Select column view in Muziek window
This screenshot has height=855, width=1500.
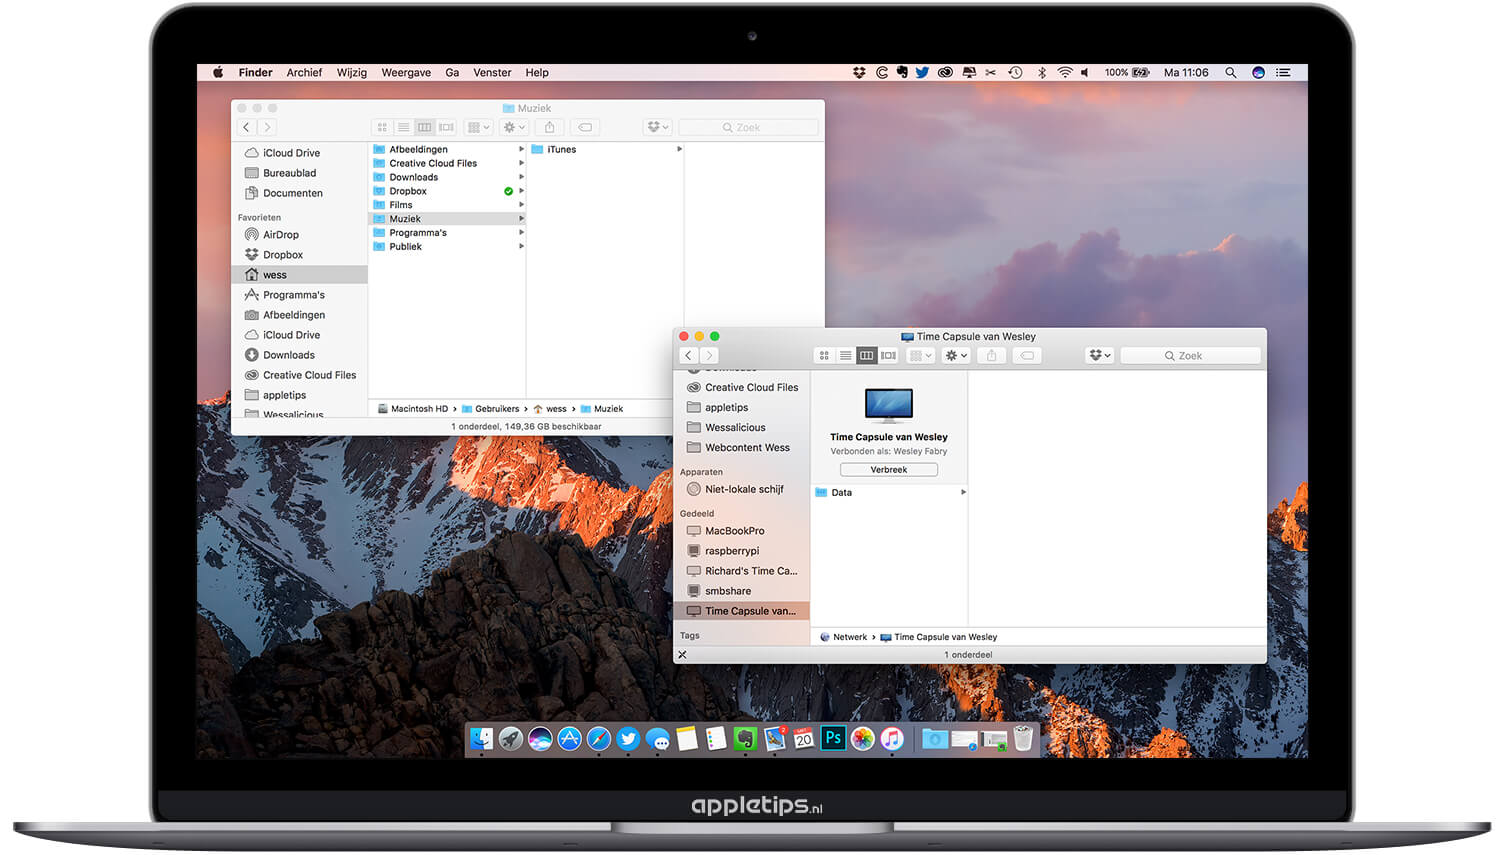tap(425, 128)
